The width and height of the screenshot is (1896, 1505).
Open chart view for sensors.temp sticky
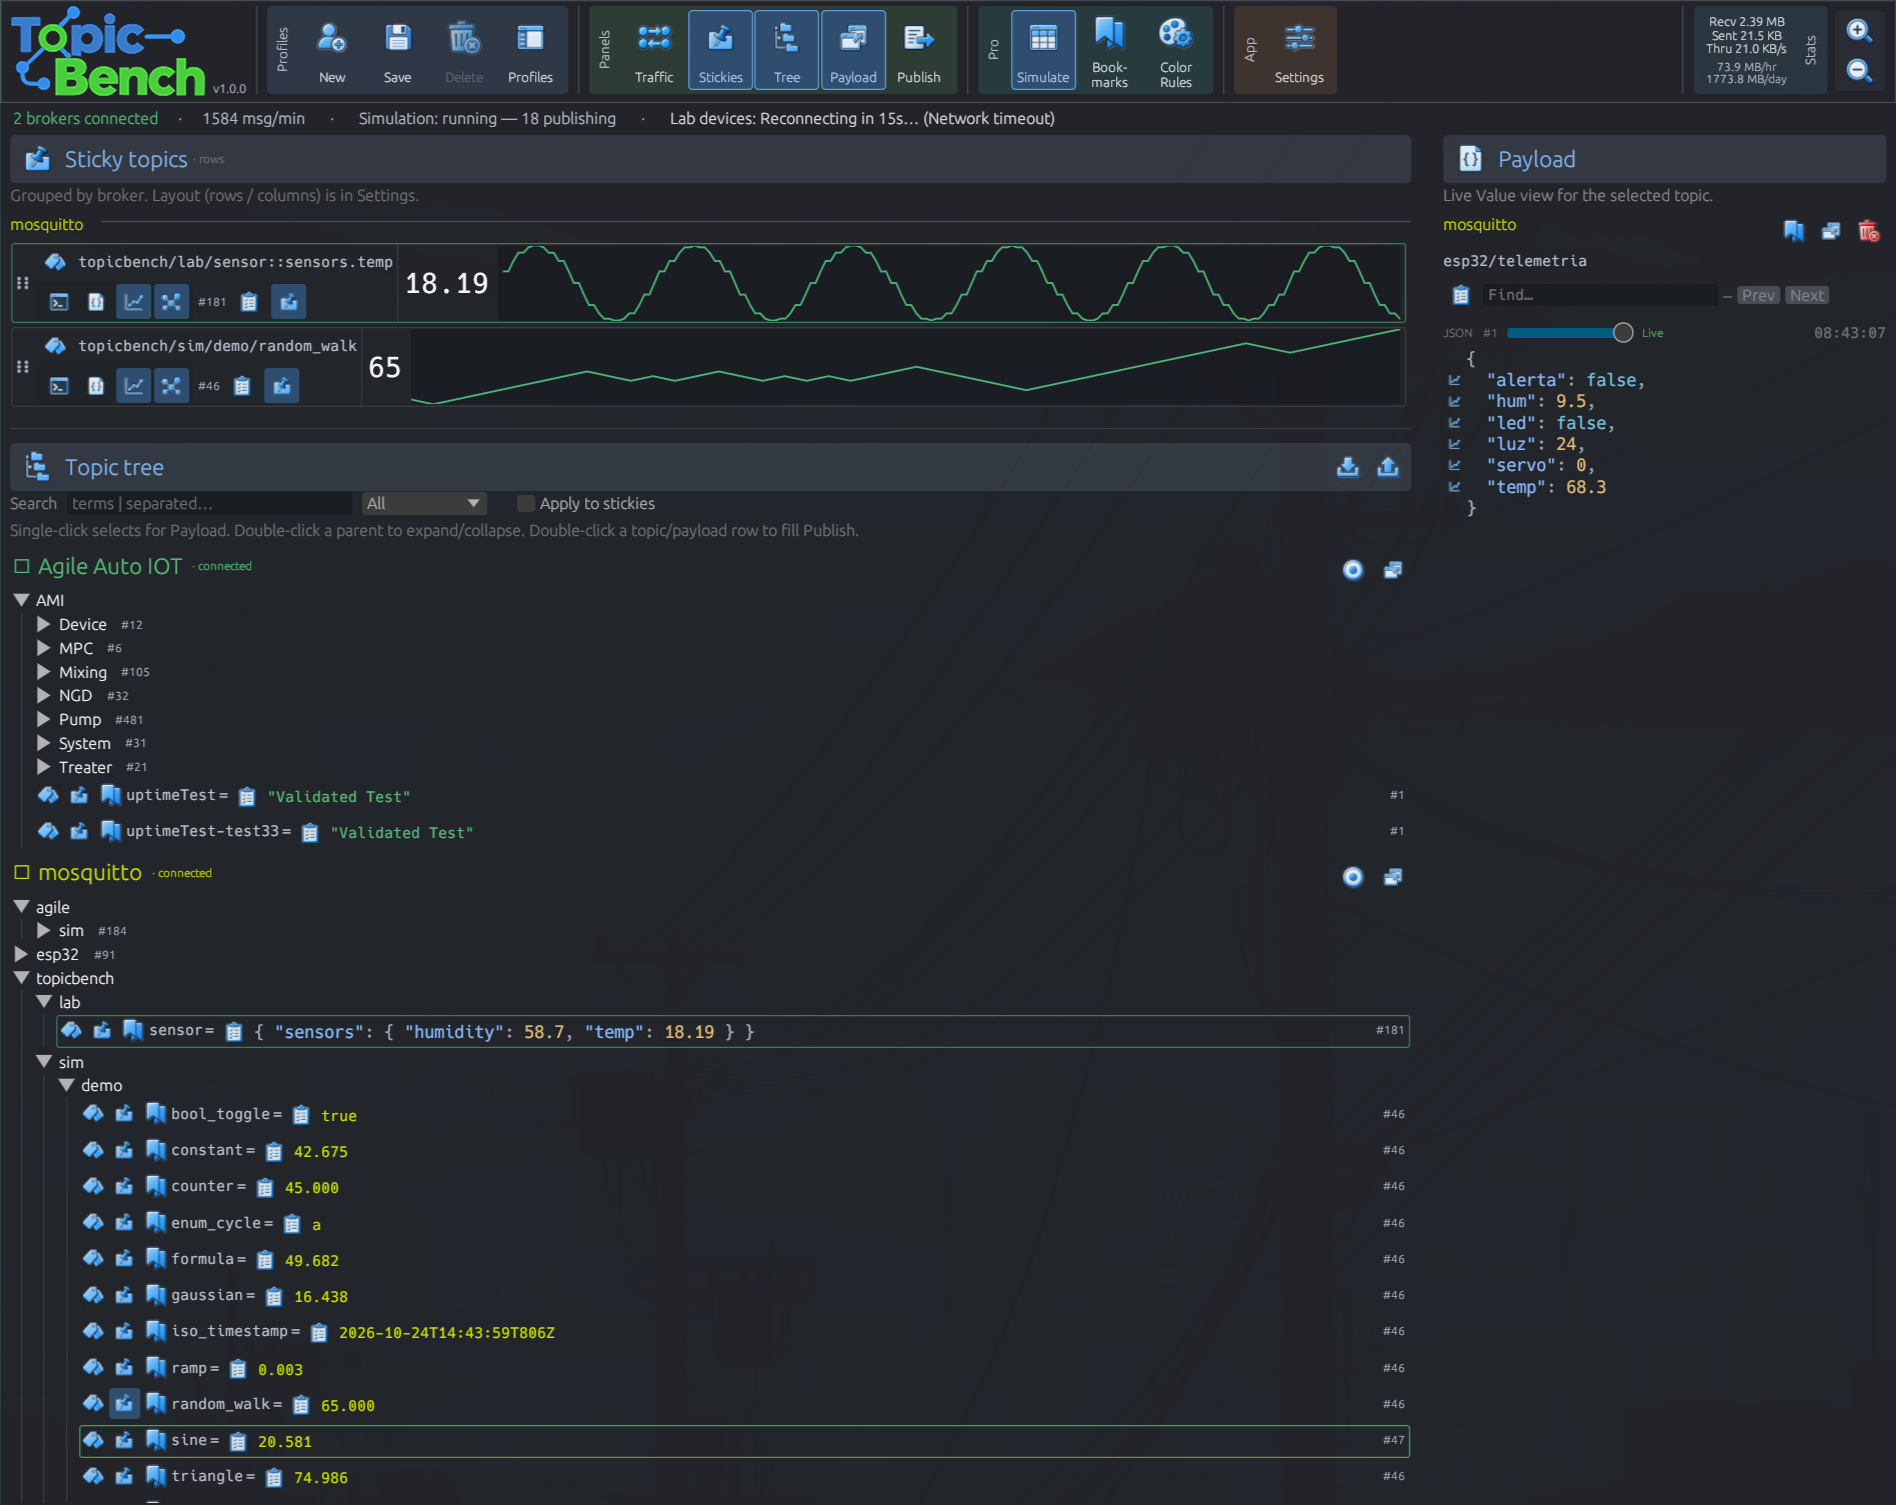point(133,302)
